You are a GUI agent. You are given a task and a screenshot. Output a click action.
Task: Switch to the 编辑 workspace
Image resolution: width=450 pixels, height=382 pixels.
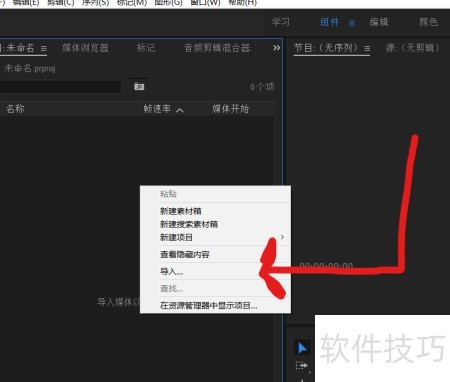[379, 22]
